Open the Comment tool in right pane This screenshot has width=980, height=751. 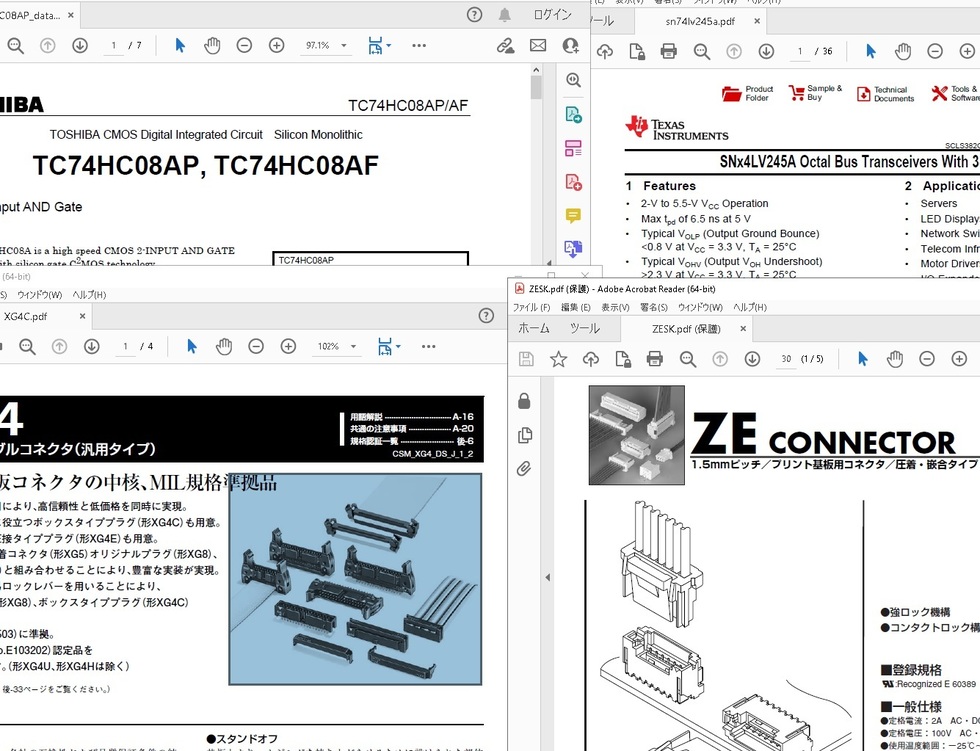573,216
